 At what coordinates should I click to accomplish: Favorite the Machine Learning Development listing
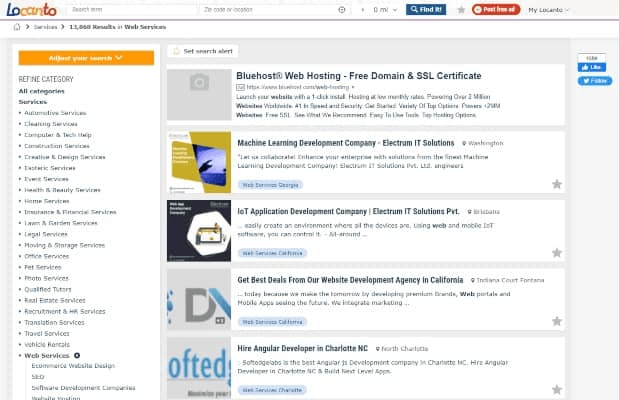pos(557,184)
